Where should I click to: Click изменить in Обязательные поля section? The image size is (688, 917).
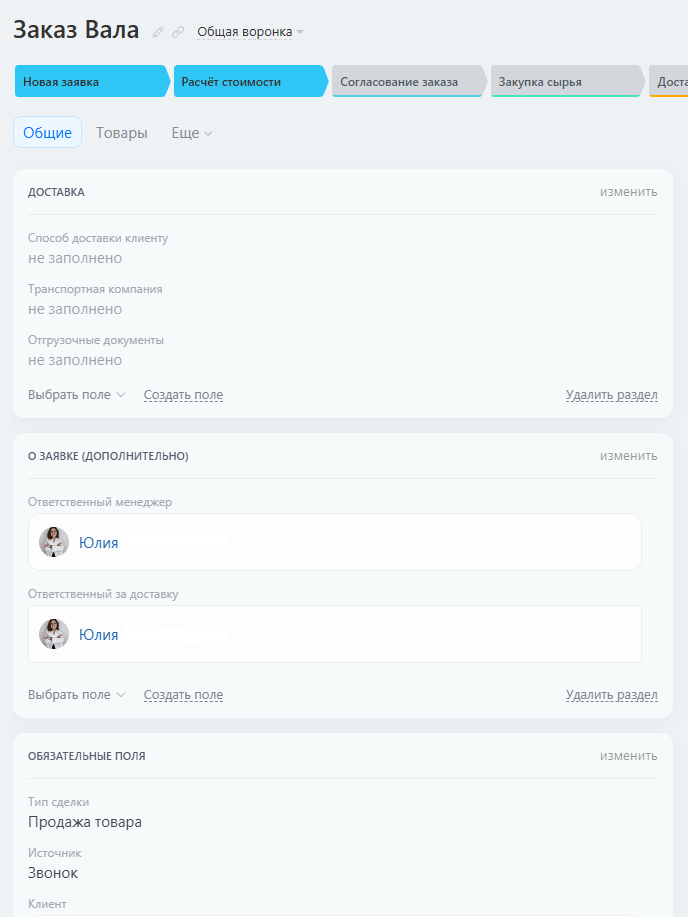coord(628,756)
